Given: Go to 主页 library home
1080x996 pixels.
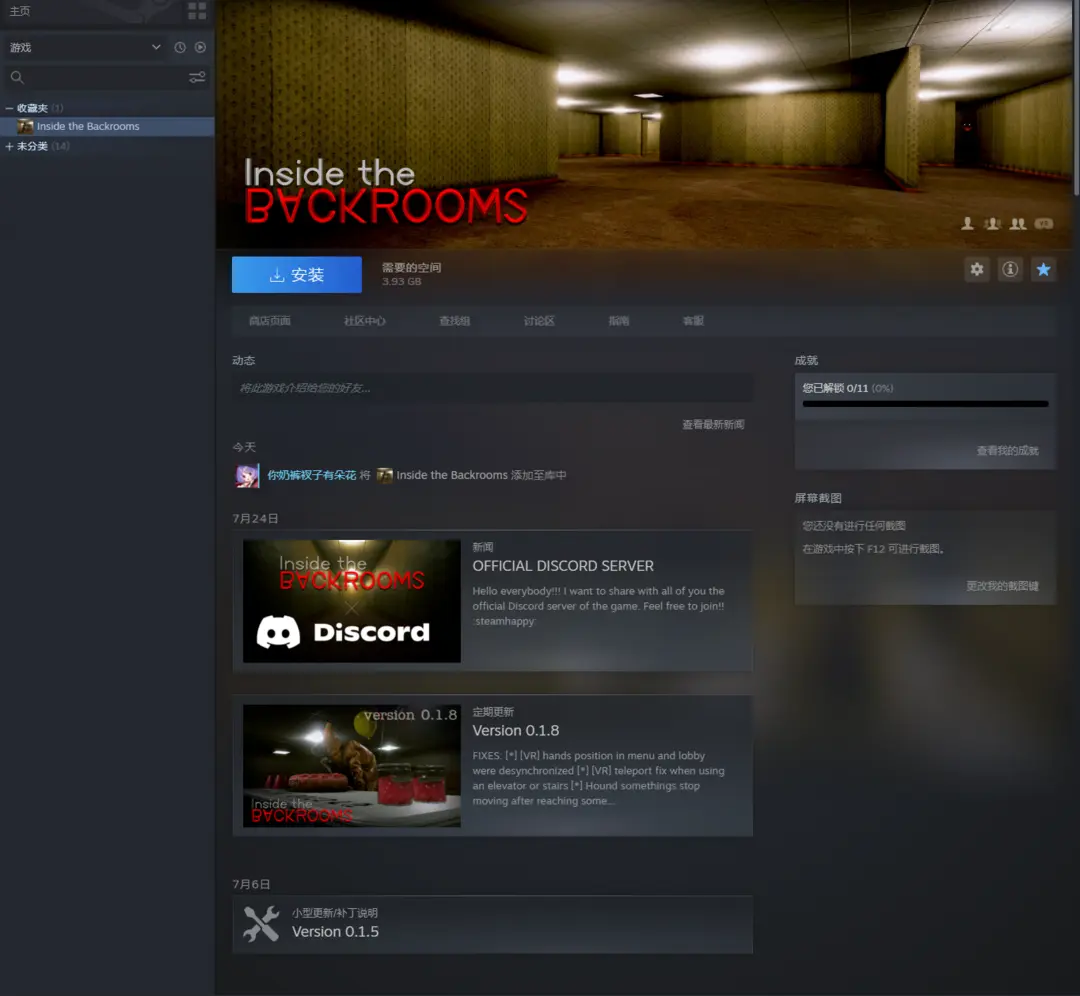Looking at the screenshot, I should point(20,11).
